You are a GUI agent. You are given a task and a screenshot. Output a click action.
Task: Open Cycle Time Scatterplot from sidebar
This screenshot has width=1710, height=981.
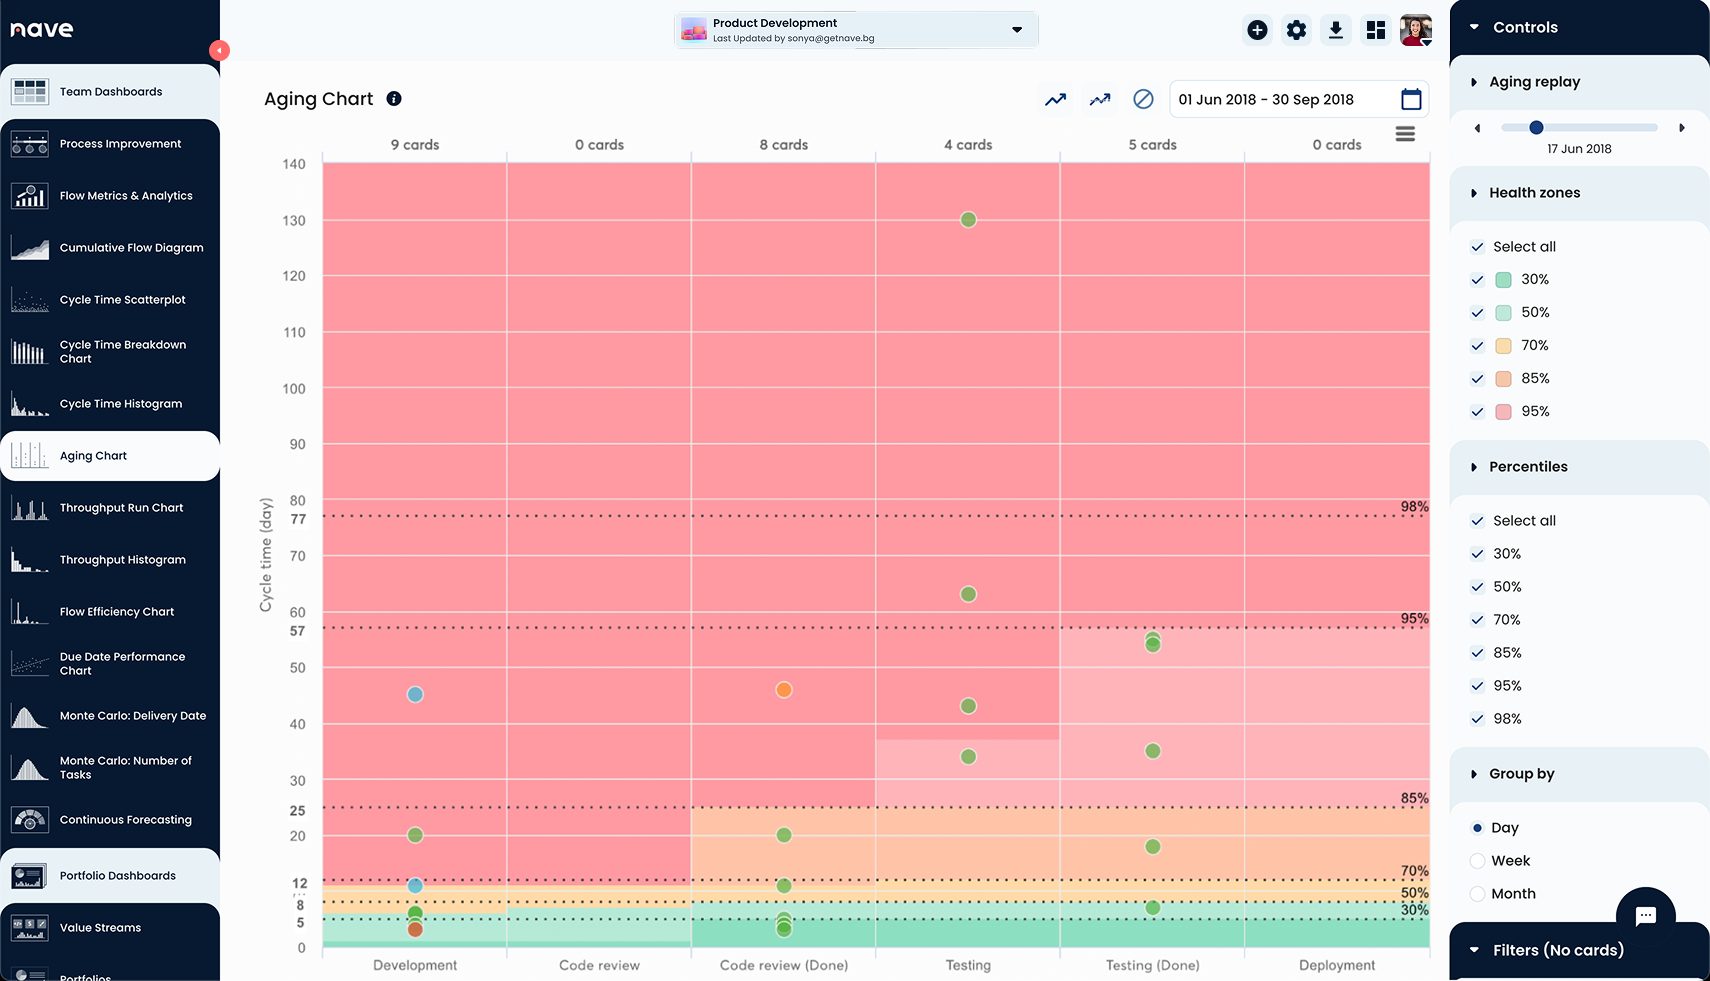click(122, 300)
